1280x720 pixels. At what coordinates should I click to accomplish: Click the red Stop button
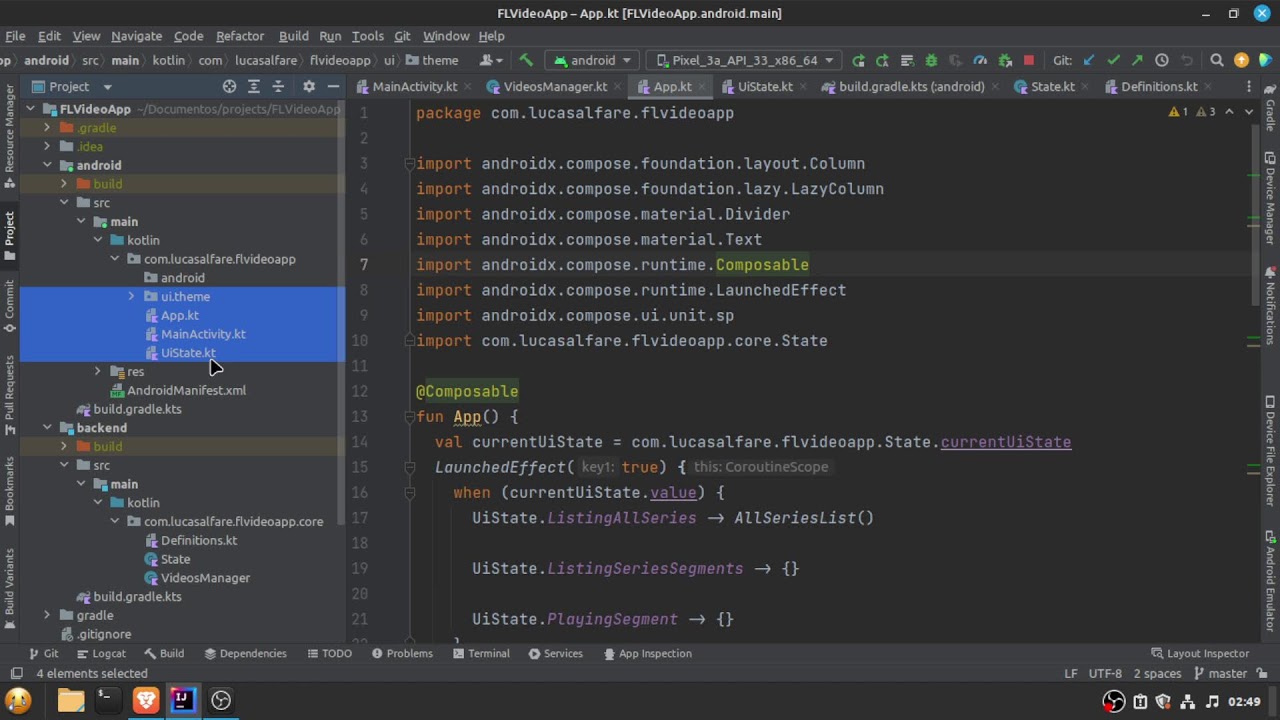(x=1028, y=60)
